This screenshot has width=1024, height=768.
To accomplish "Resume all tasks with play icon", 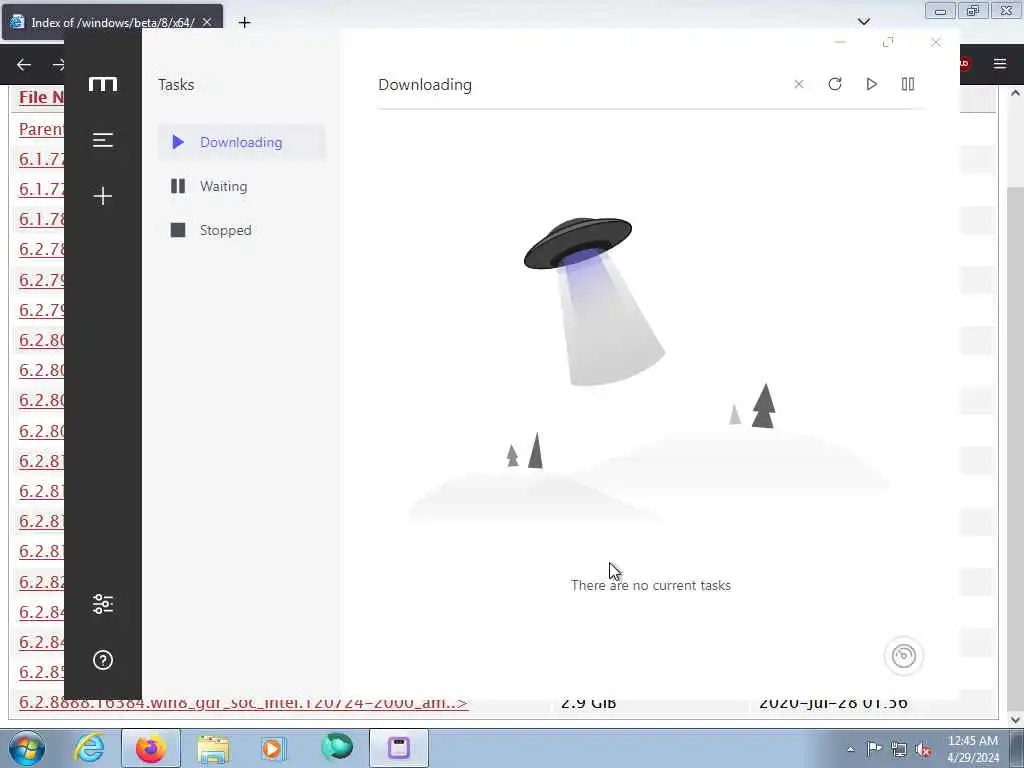I will pyautogui.click(x=871, y=84).
